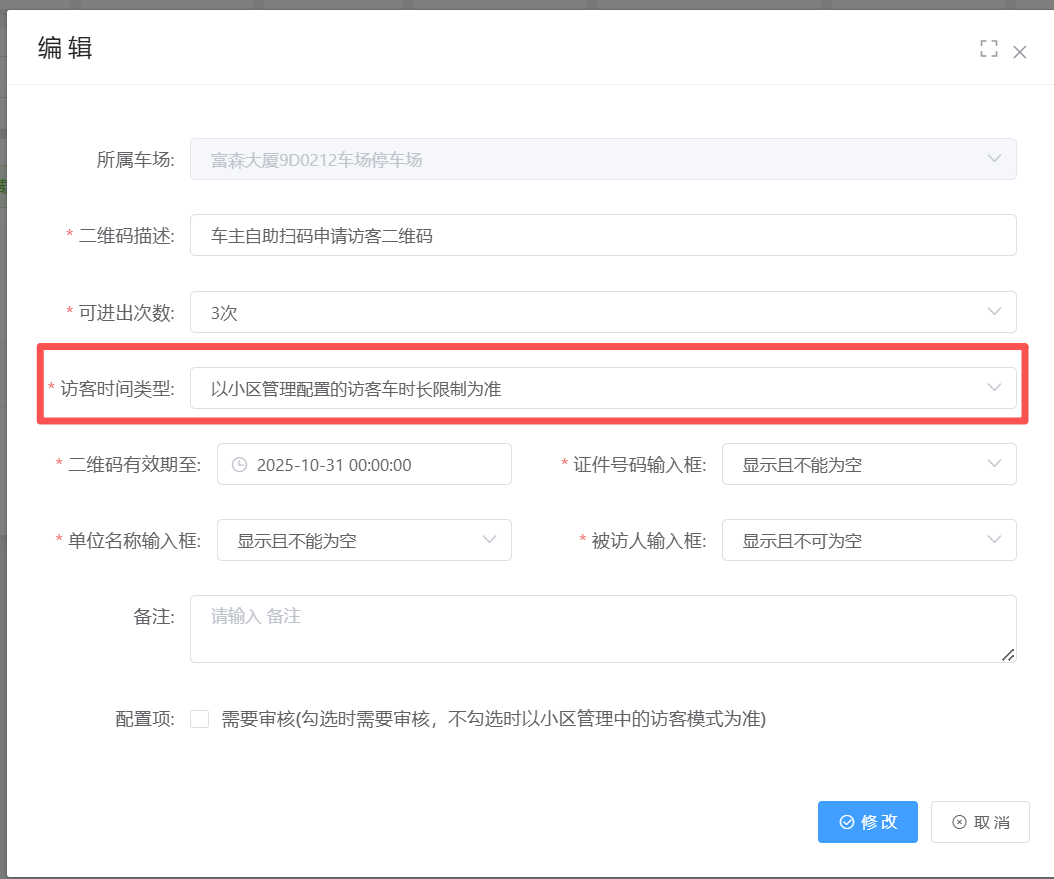
Task: Click the 修改 submit button
Action: click(x=867, y=822)
